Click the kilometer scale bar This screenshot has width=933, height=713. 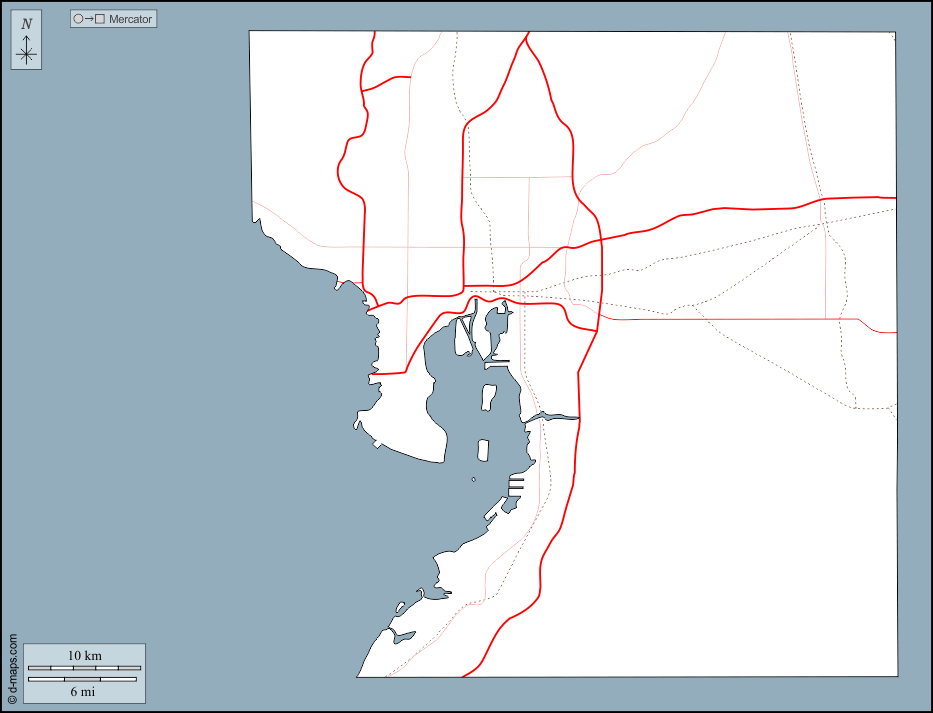(x=84, y=667)
